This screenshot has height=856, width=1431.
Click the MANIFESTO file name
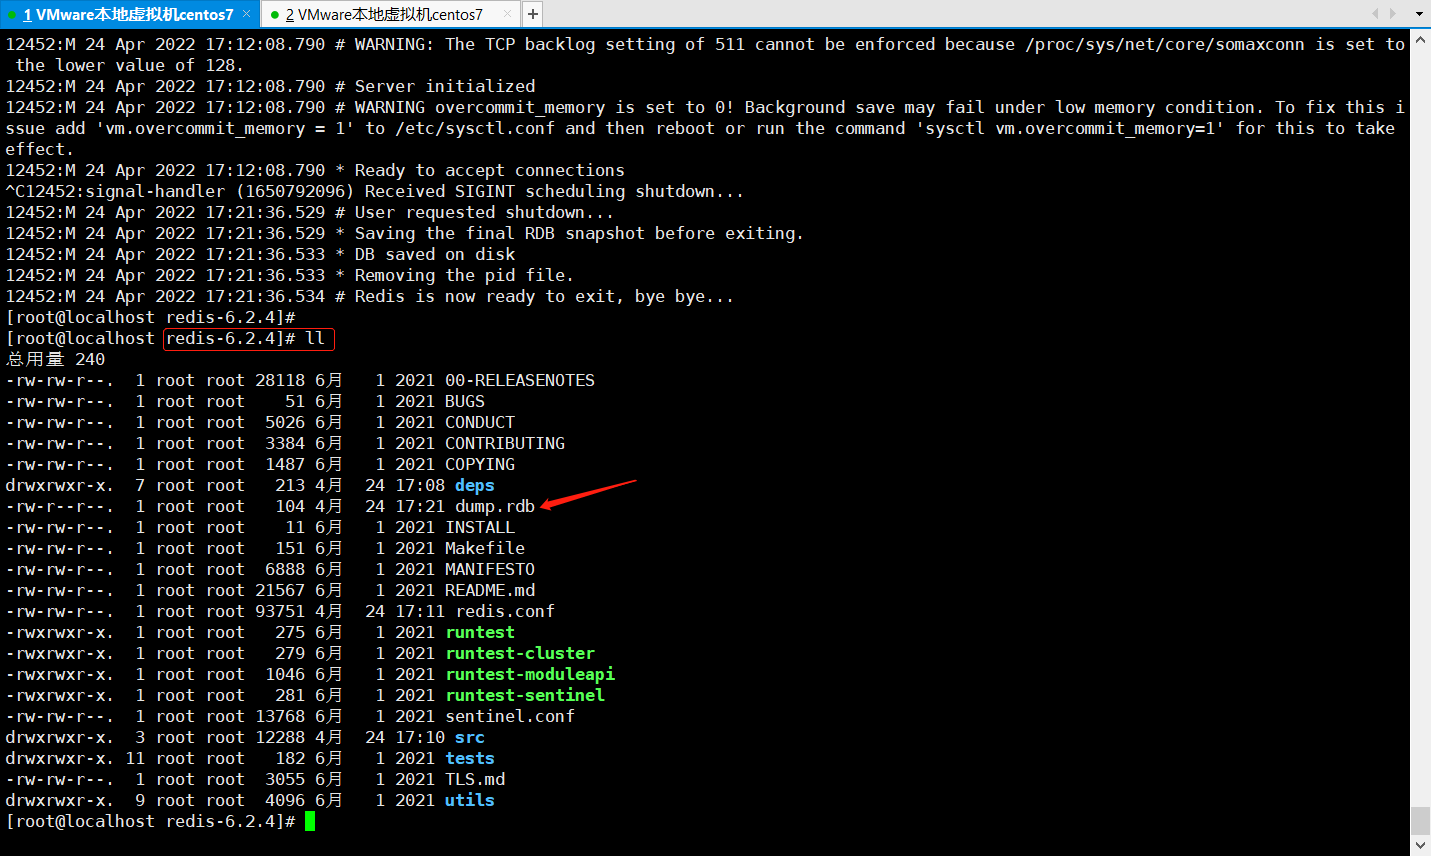[x=490, y=569]
